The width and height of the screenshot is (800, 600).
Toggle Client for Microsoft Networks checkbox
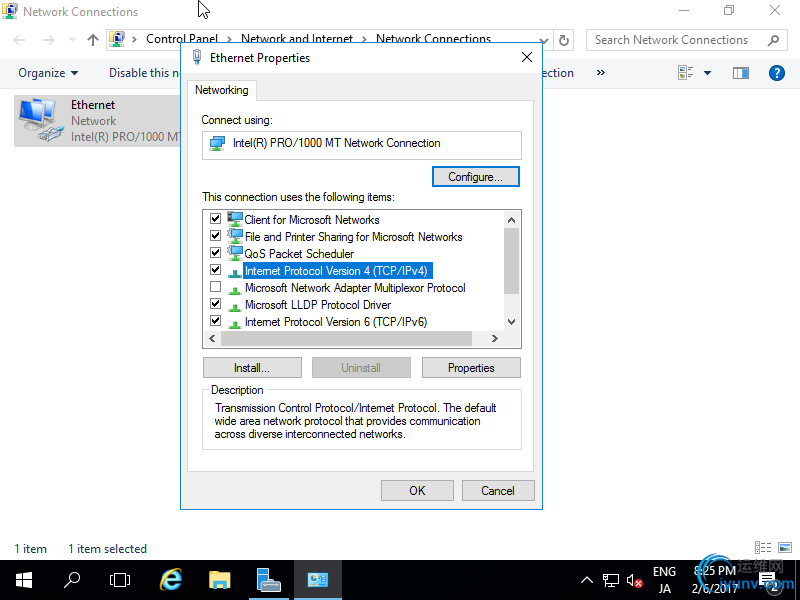coord(215,219)
